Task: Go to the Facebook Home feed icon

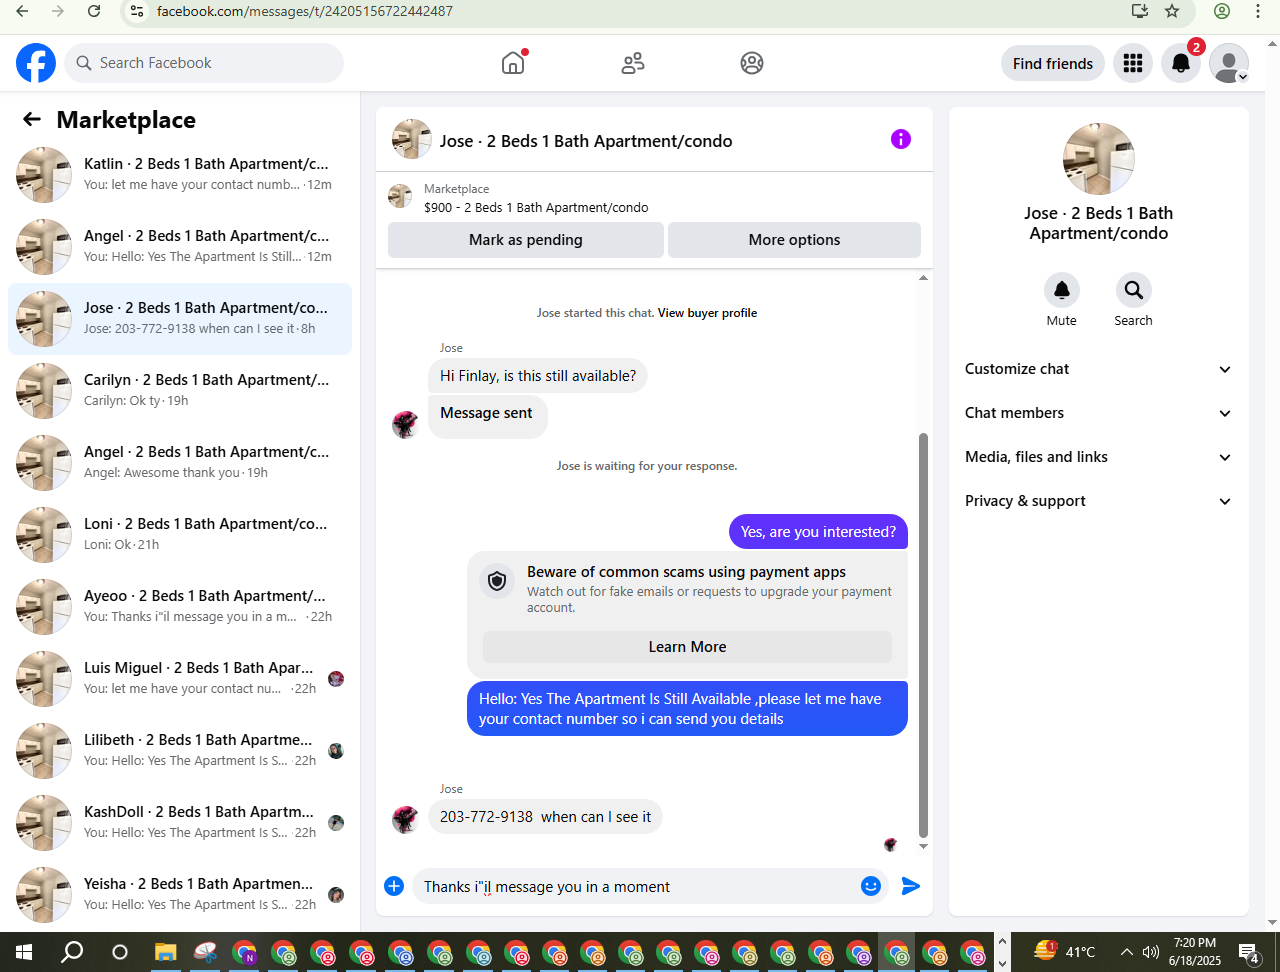Action: pyautogui.click(x=513, y=63)
